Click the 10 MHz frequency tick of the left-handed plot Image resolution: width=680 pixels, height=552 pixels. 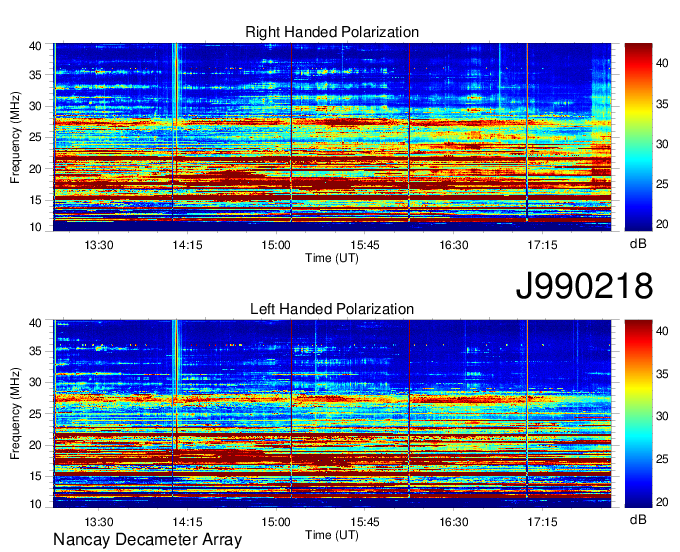tap(36, 504)
